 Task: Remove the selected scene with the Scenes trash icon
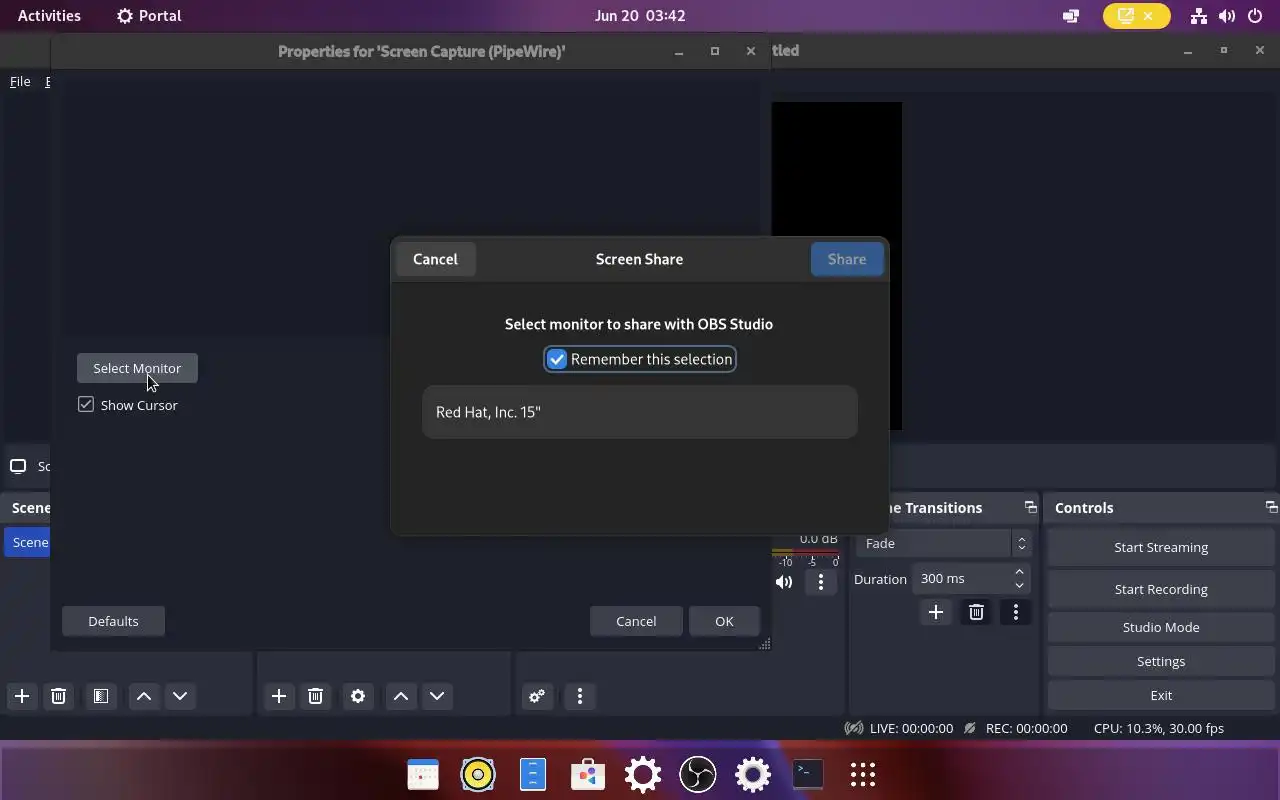(58, 696)
